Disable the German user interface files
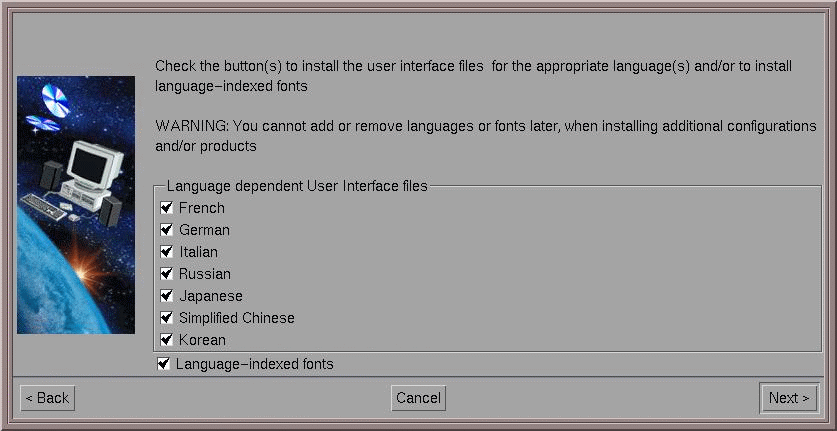The width and height of the screenshot is (837, 431). tap(167, 230)
